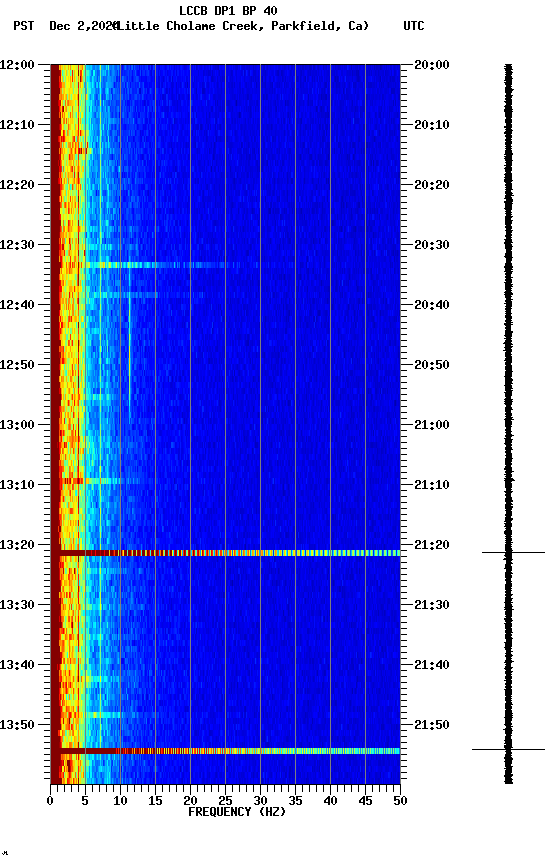Click the 40 Hz frequency axis label
Viewport: 552px width, 864px height.
pos(330,801)
